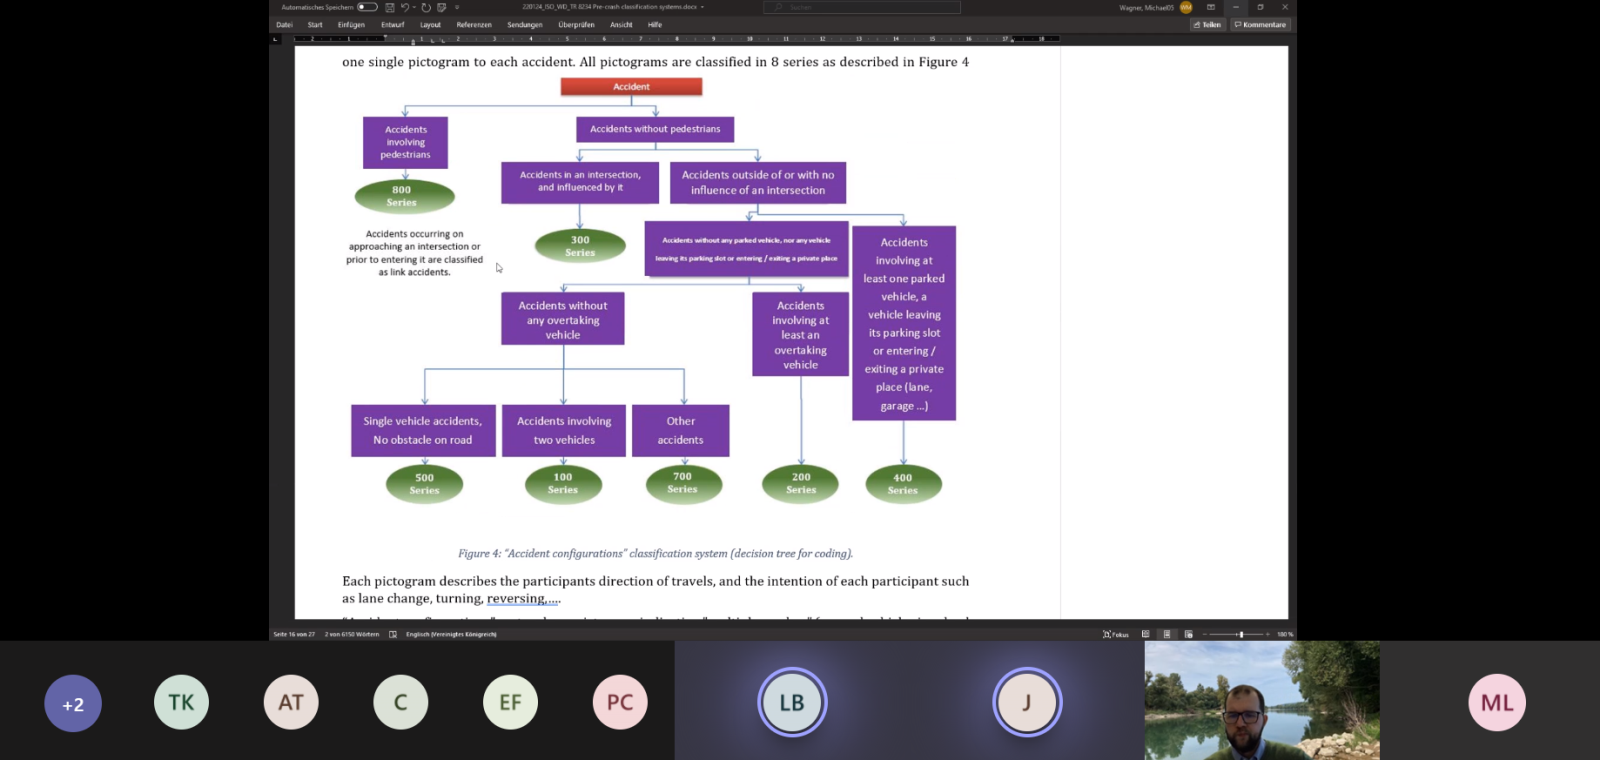The image size is (1600, 760).
Task: Click the spell check proofing icon
Action: tap(393, 634)
